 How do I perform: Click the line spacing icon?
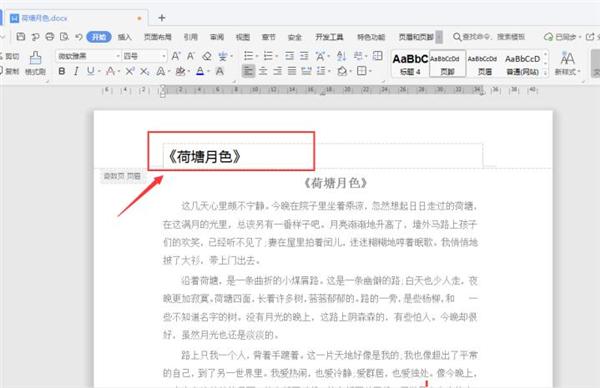(x=321, y=71)
